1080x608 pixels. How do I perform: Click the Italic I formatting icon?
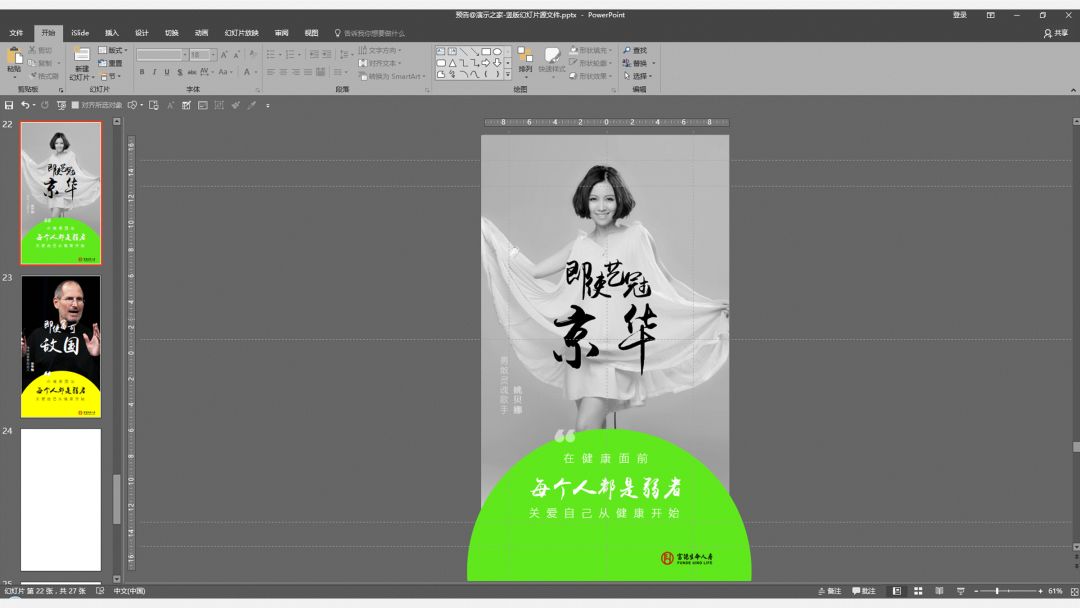(x=154, y=72)
